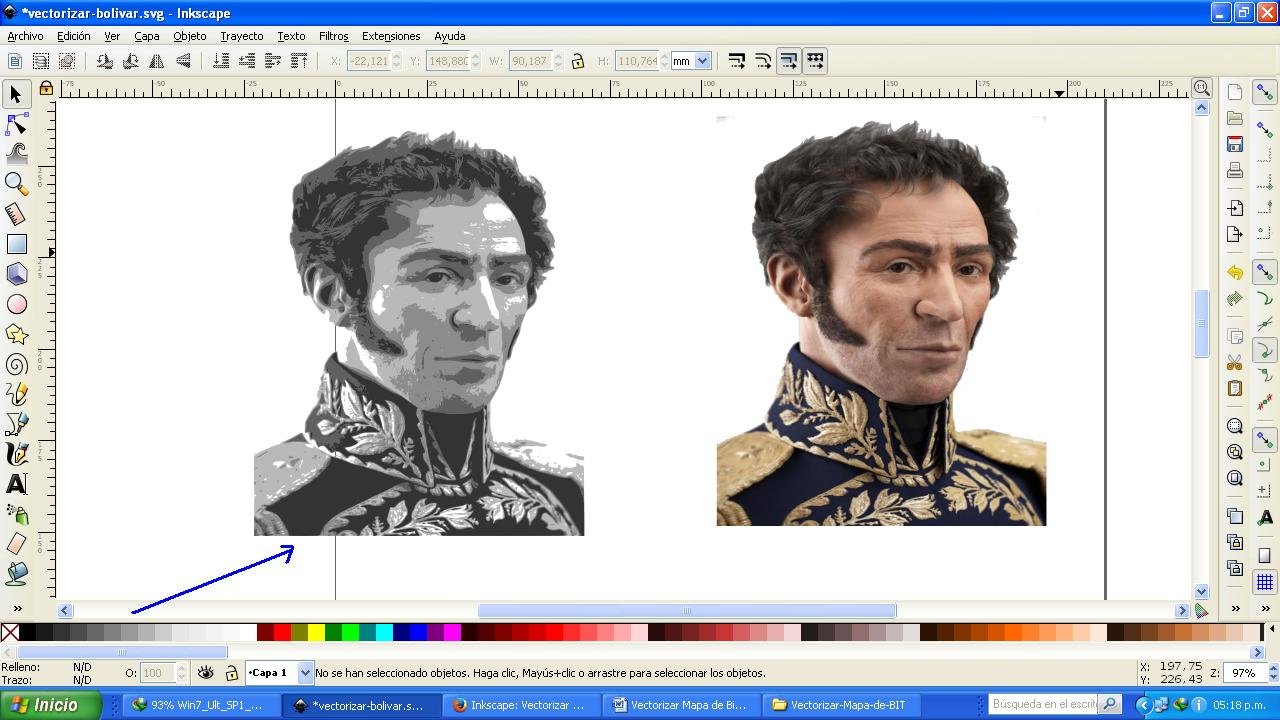Screen dimensions: 1280x720
Task: Click the horizontal canvas scrollbar thumb
Action: click(687, 611)
